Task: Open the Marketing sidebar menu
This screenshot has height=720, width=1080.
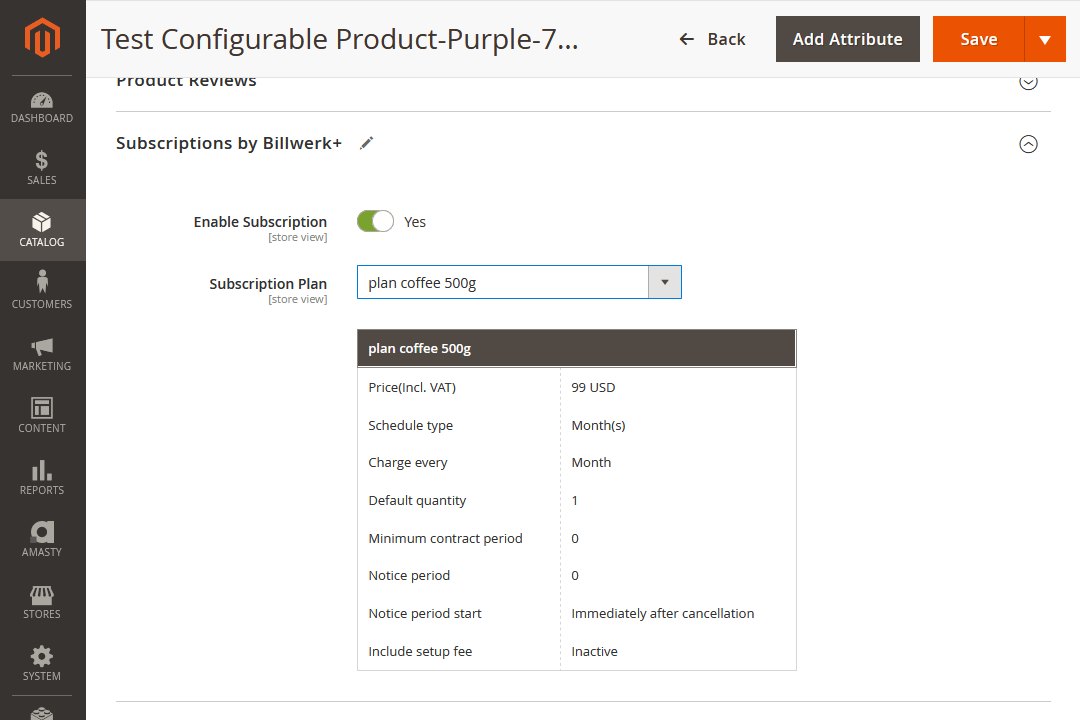Action: pyautogui.click(x=42, y=354)
